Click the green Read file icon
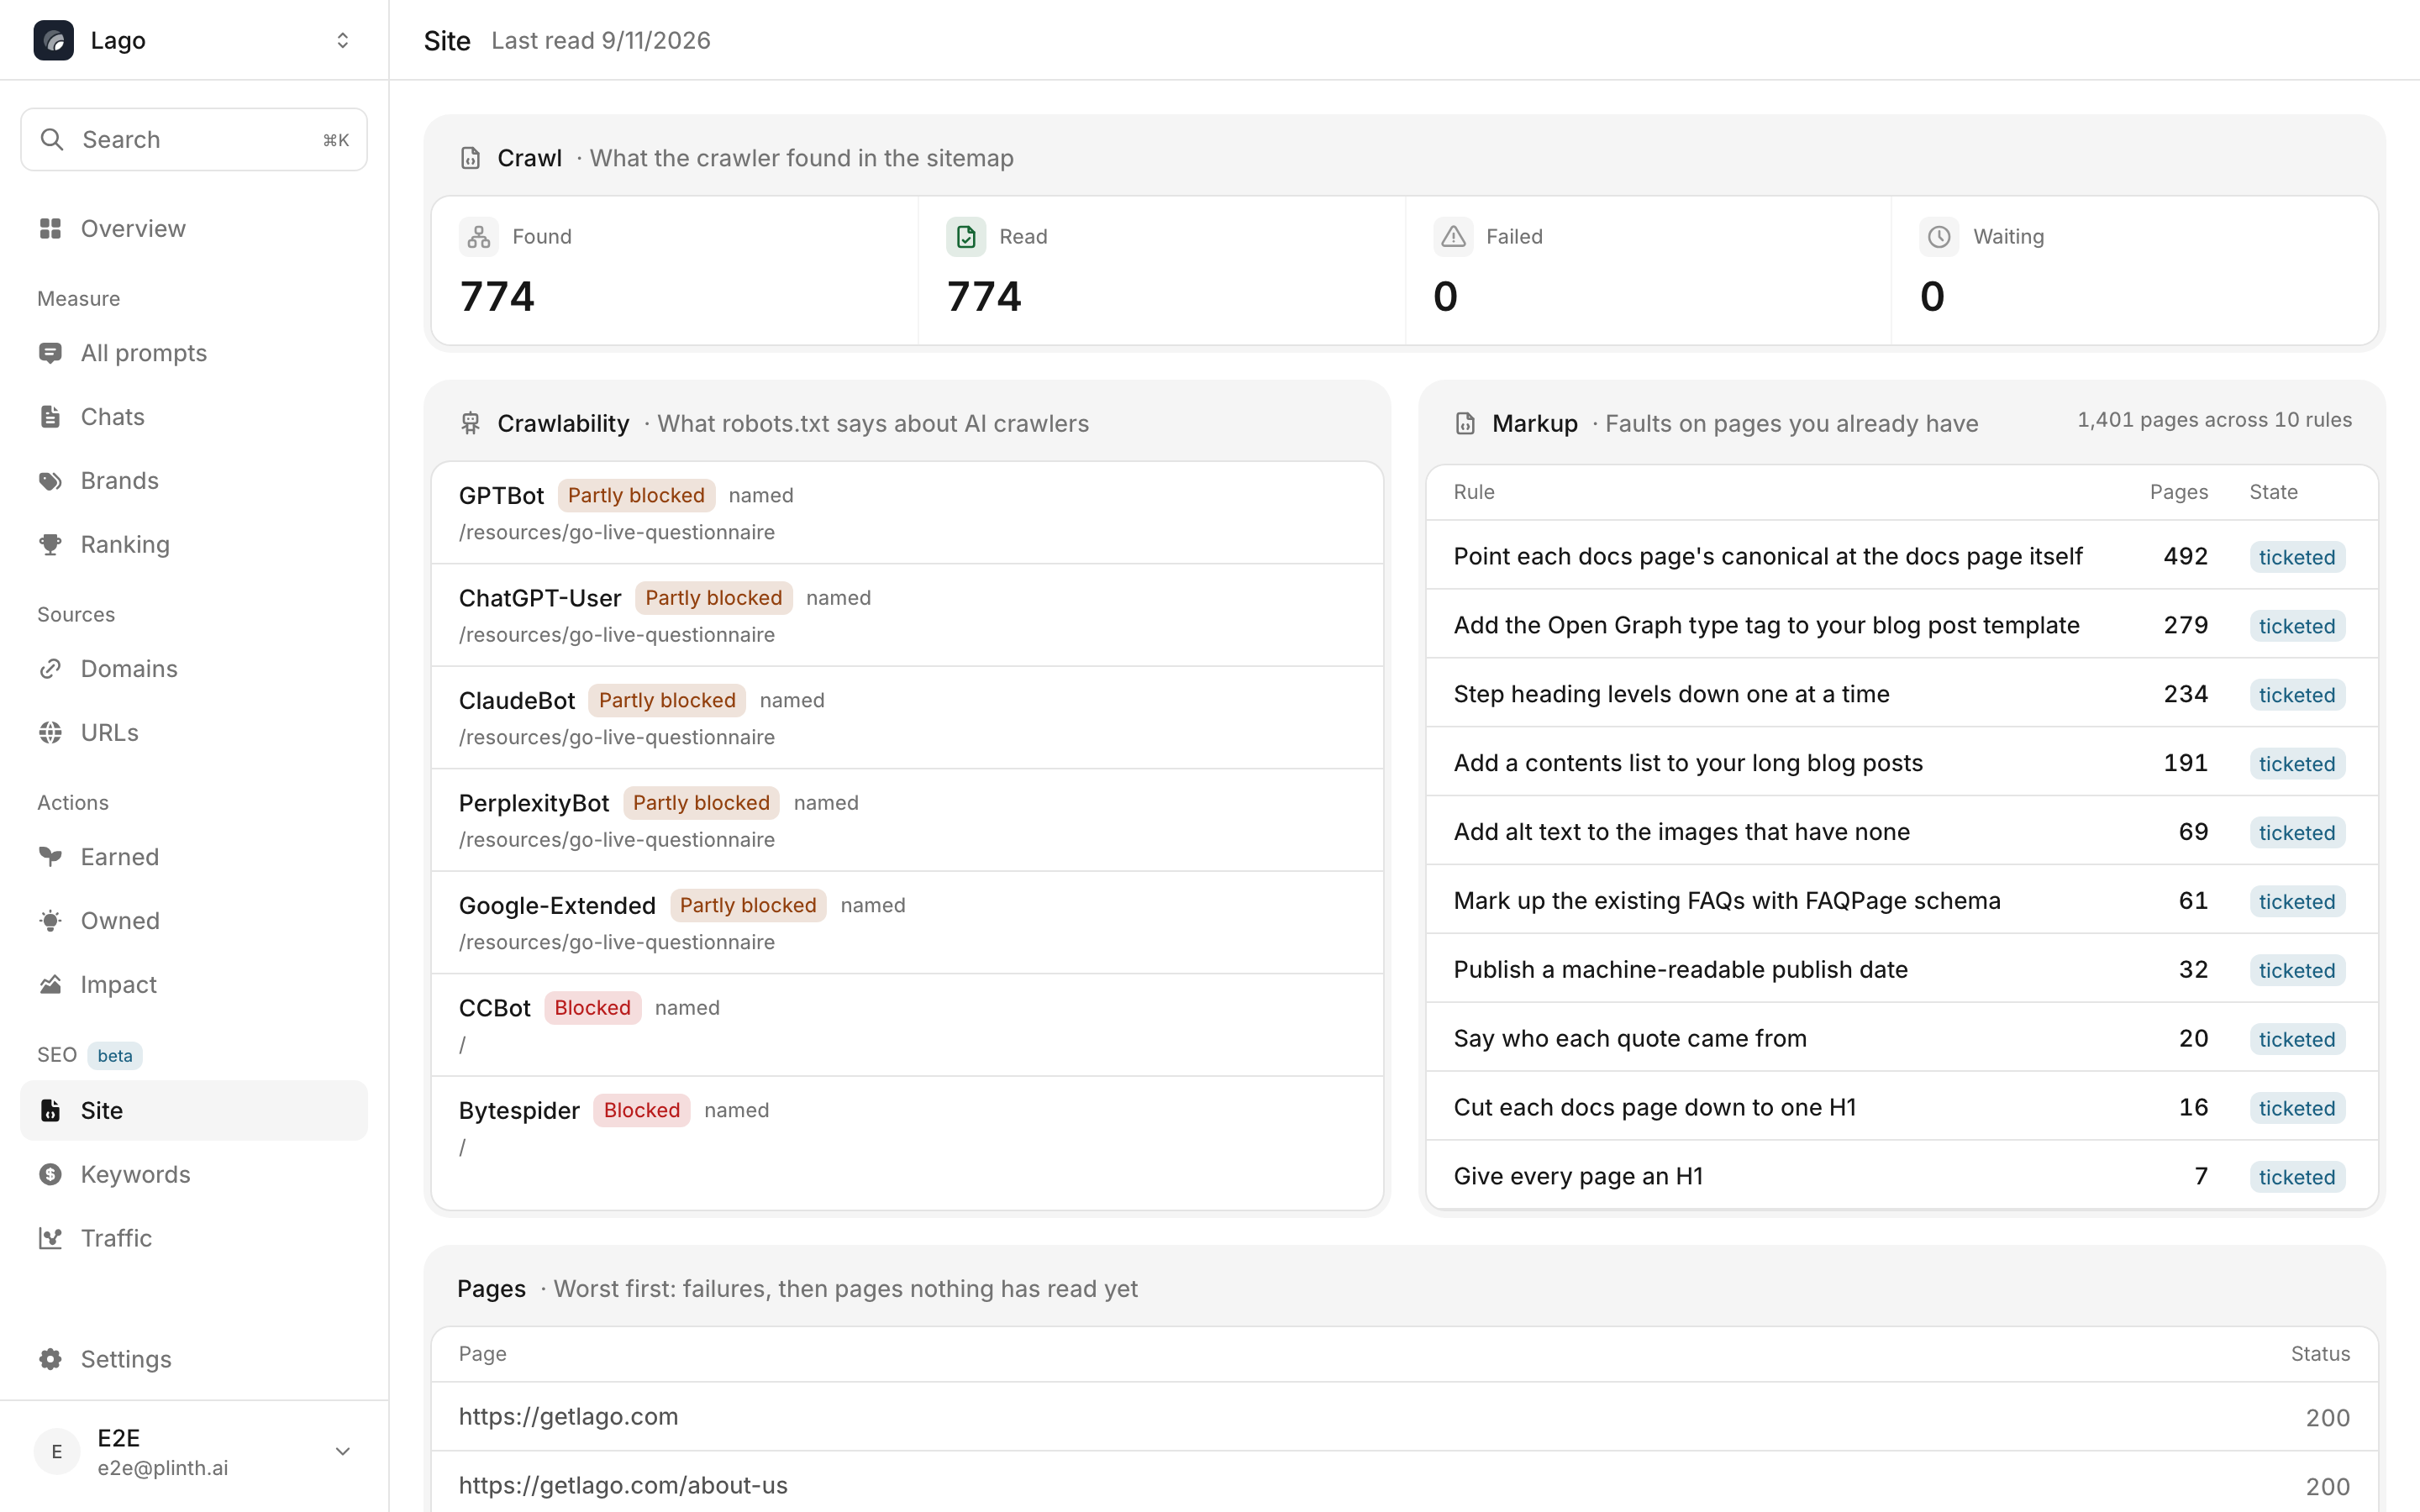Image resolution: width=2420 pixels, height=1512 pixels. 966,237
